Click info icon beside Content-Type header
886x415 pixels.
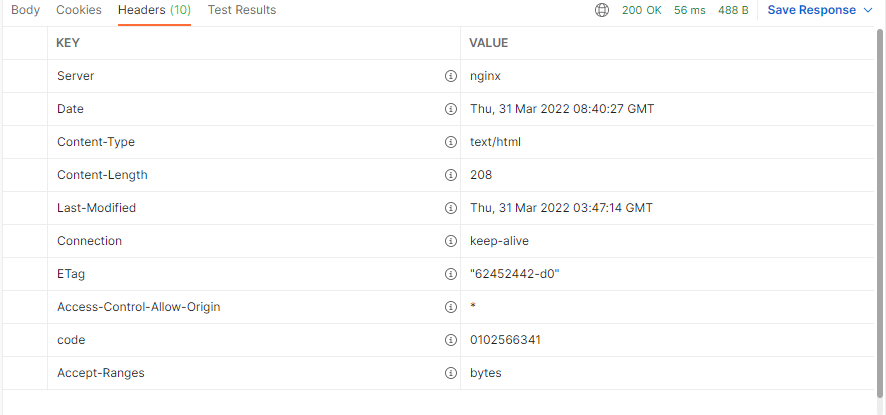(x=450, y=142)
